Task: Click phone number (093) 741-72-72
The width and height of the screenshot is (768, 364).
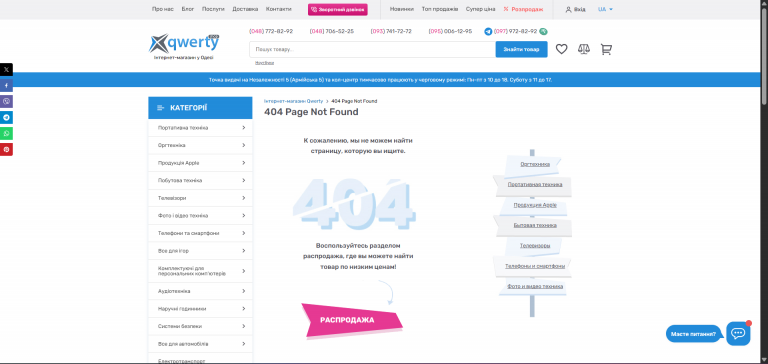Action: 391,31
